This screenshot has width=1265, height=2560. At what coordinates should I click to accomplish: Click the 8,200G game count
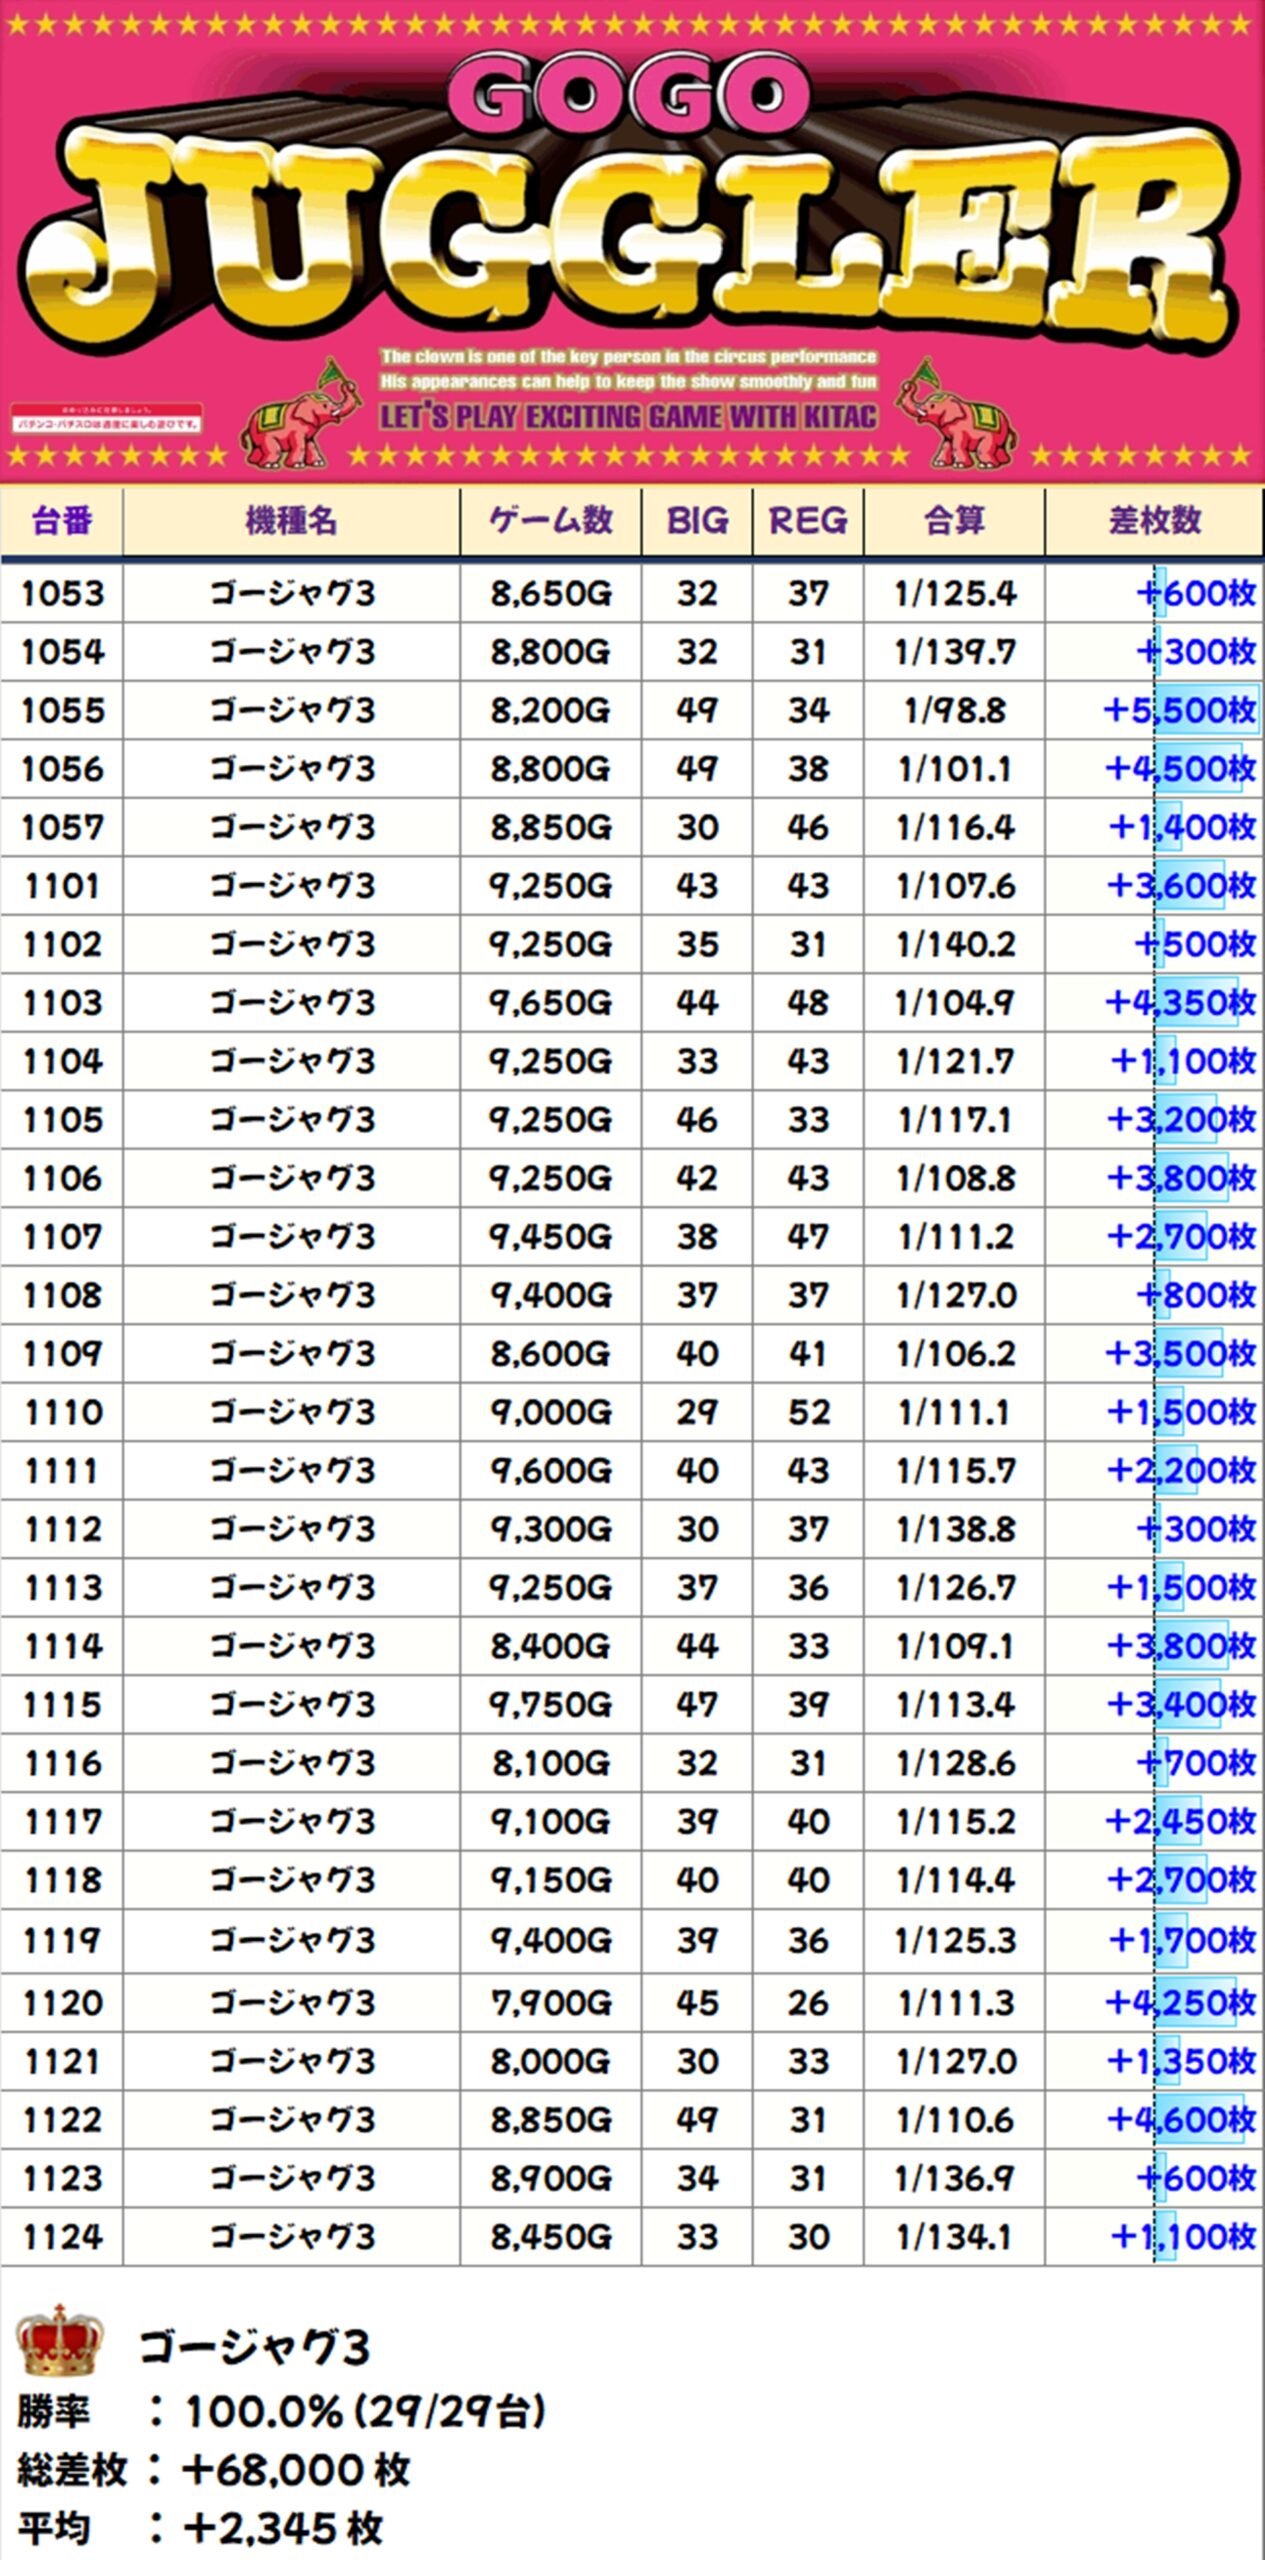(x=551, y=711)
